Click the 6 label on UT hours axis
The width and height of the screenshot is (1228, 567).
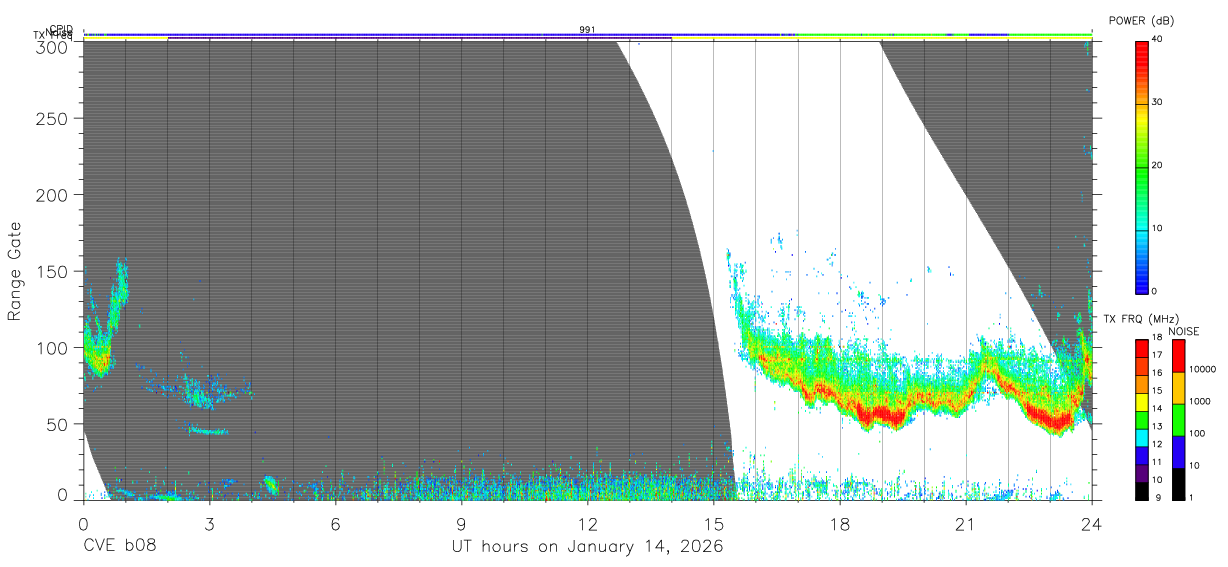tap(335, 524)
